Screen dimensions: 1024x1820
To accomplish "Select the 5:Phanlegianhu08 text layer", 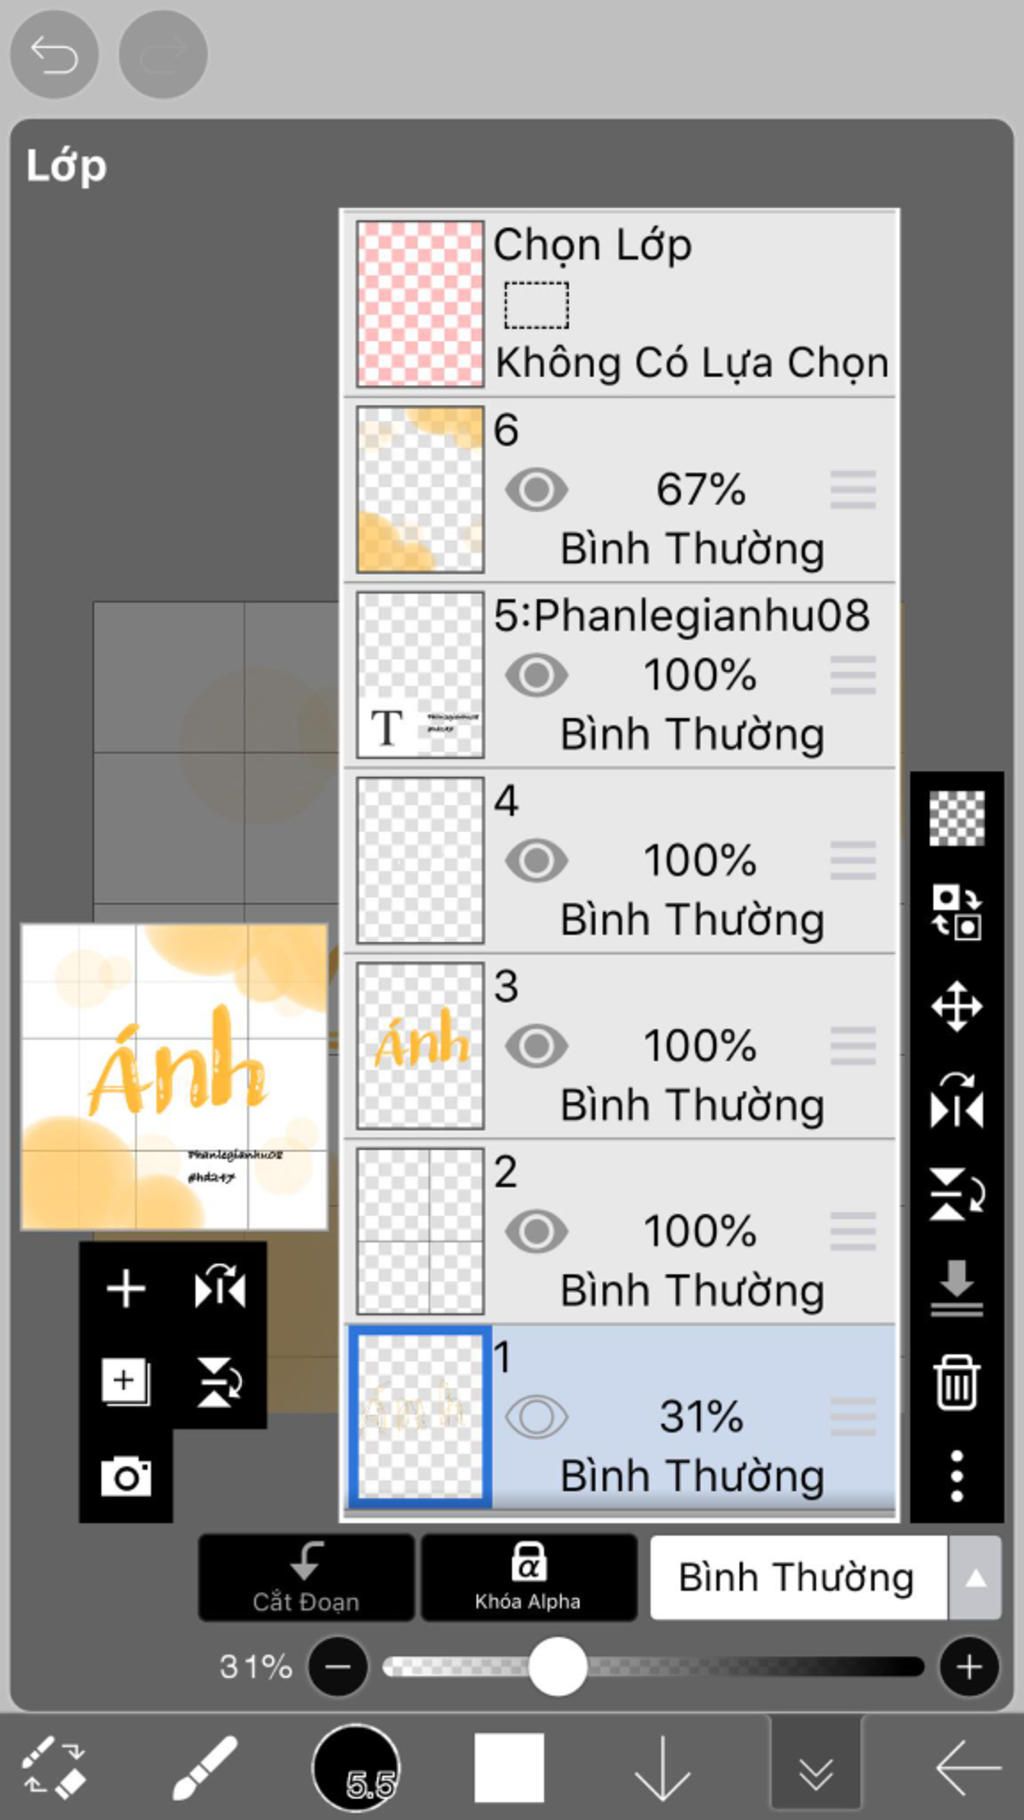I will point(680,616).
